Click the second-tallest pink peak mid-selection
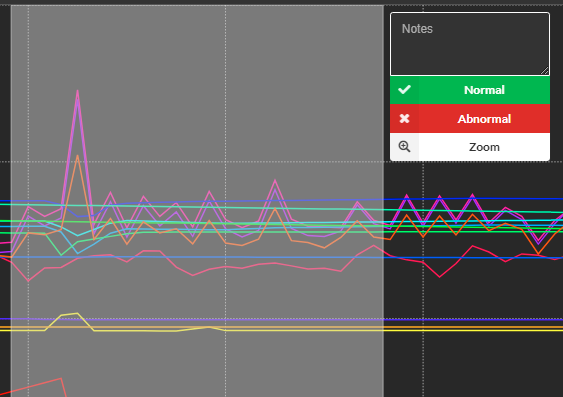The width and height of the screenshot is (563, 397). coord(275,181)
